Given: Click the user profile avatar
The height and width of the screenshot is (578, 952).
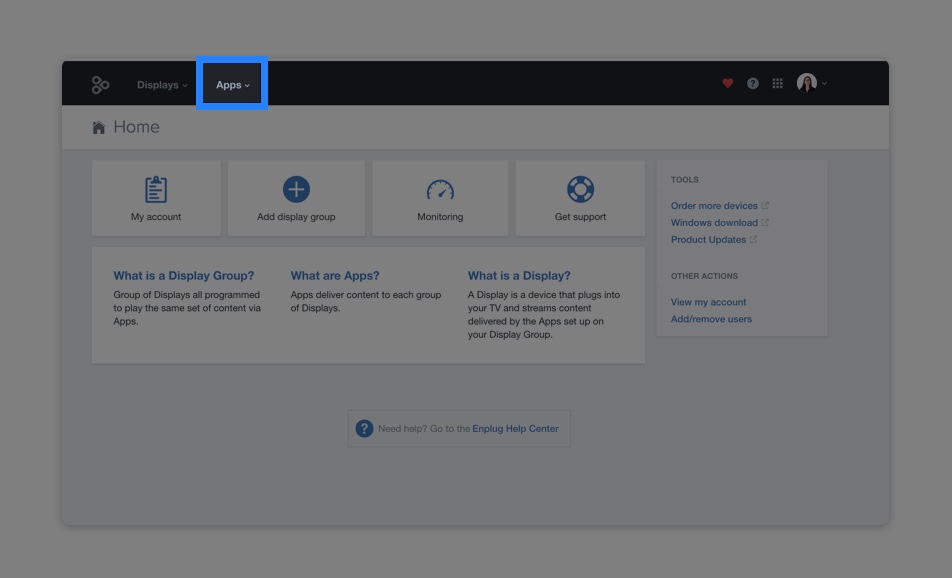Looking at the screenshot, I should (807, 83).
